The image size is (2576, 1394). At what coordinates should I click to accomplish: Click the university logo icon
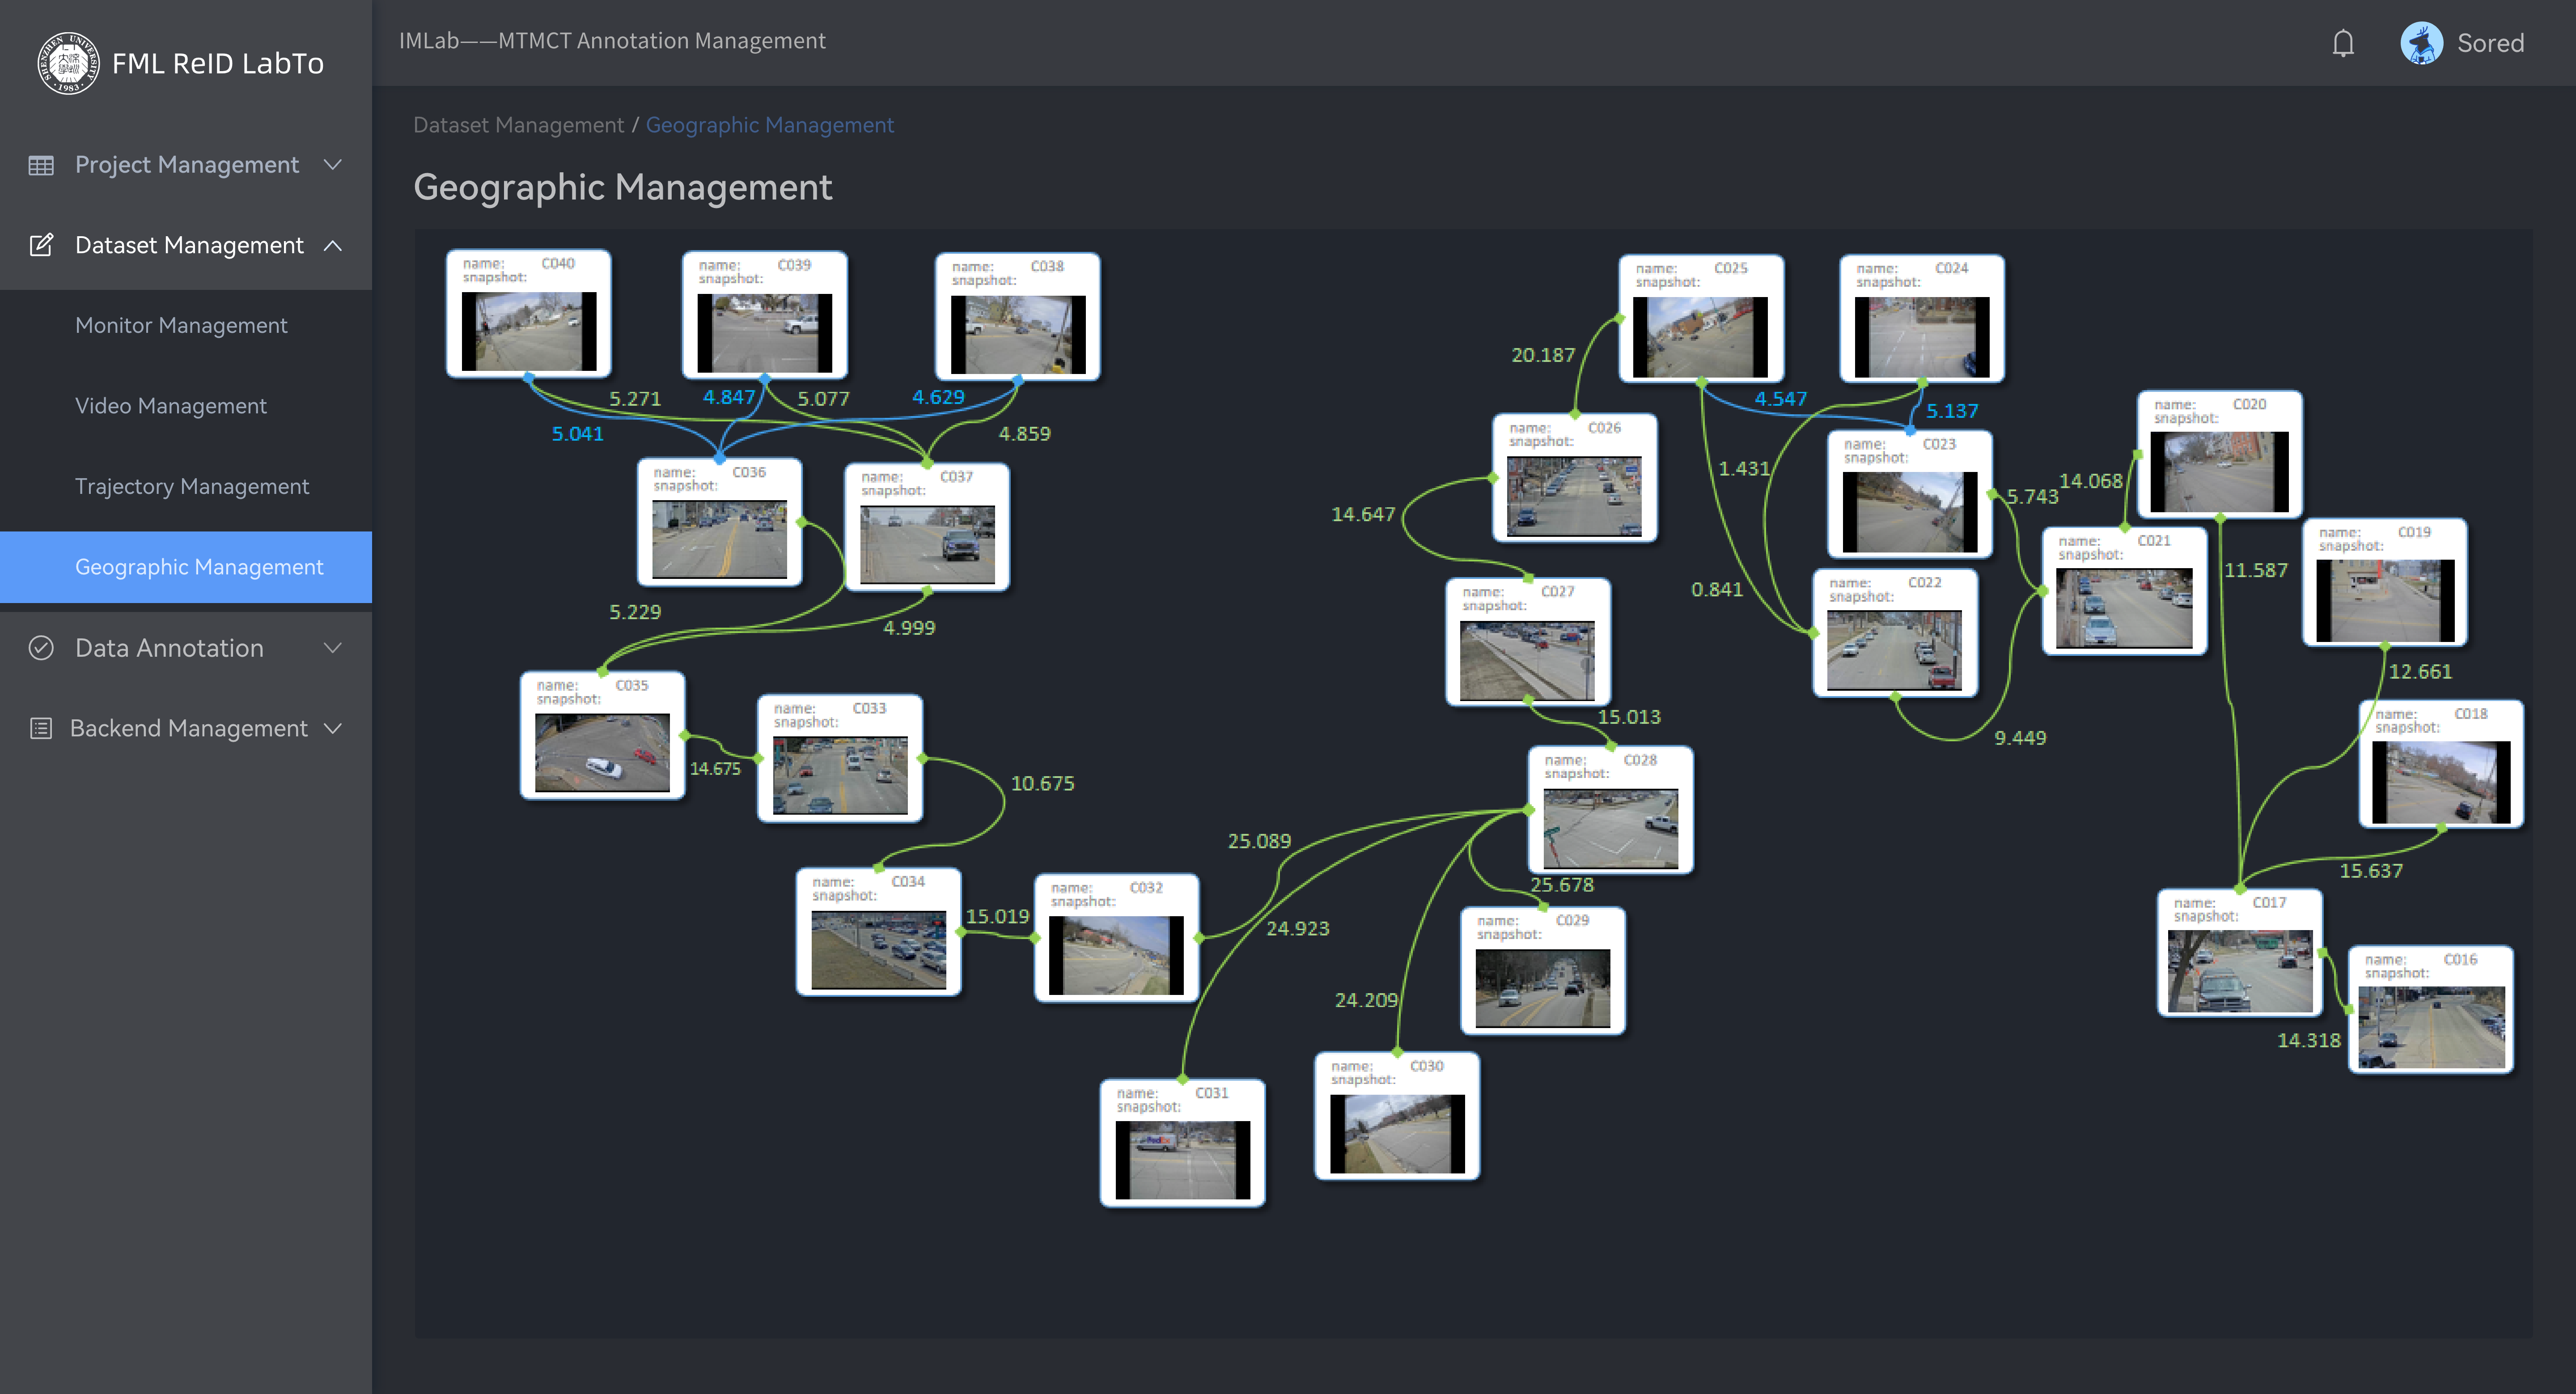[x=68, y=63]
